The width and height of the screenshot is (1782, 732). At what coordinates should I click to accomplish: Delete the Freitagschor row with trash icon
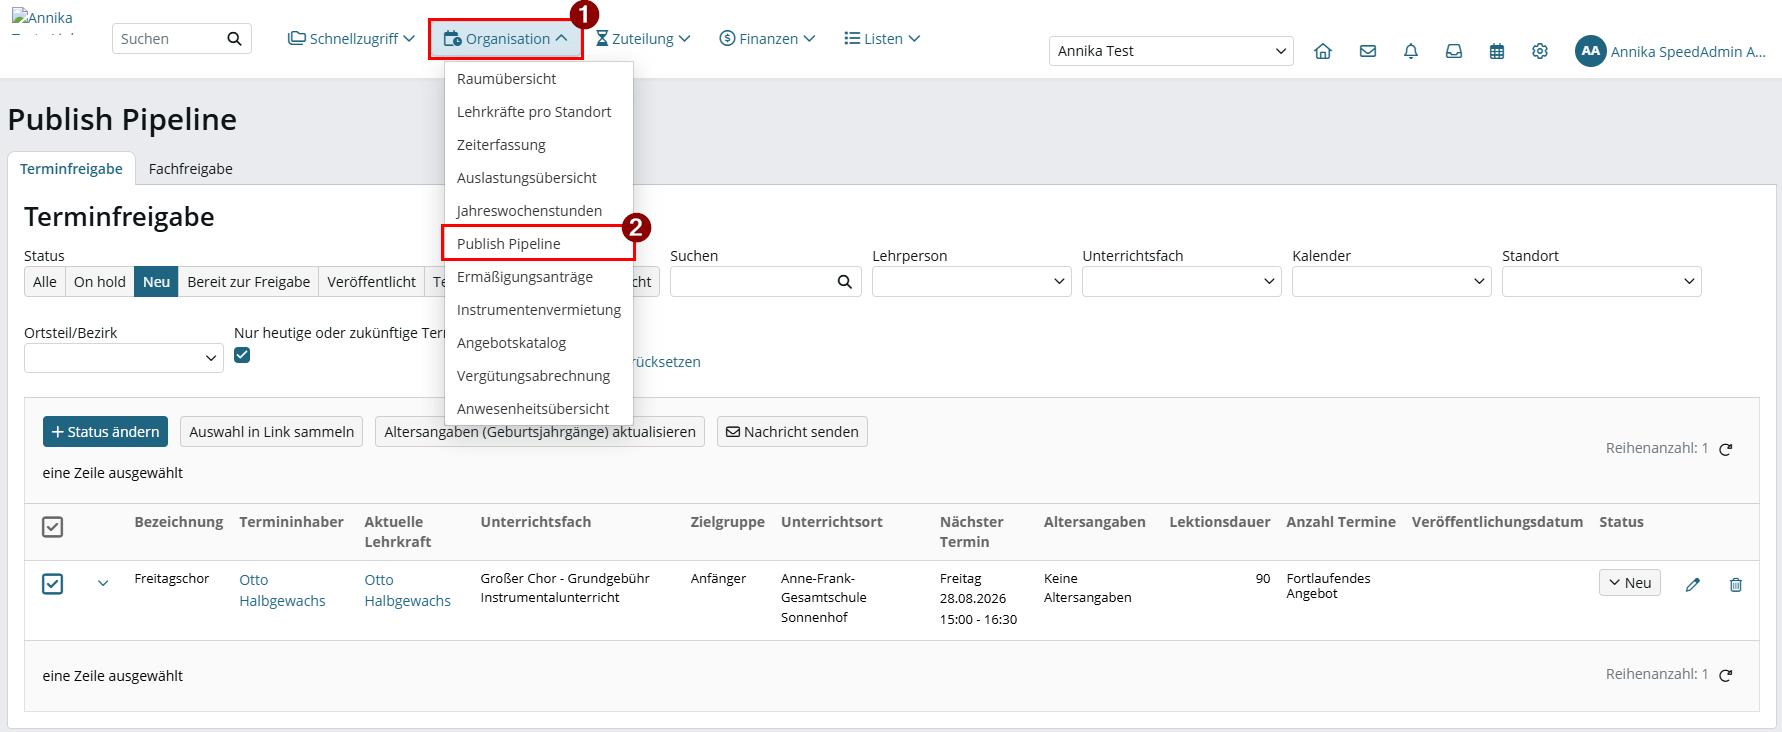pos(1736,585)
